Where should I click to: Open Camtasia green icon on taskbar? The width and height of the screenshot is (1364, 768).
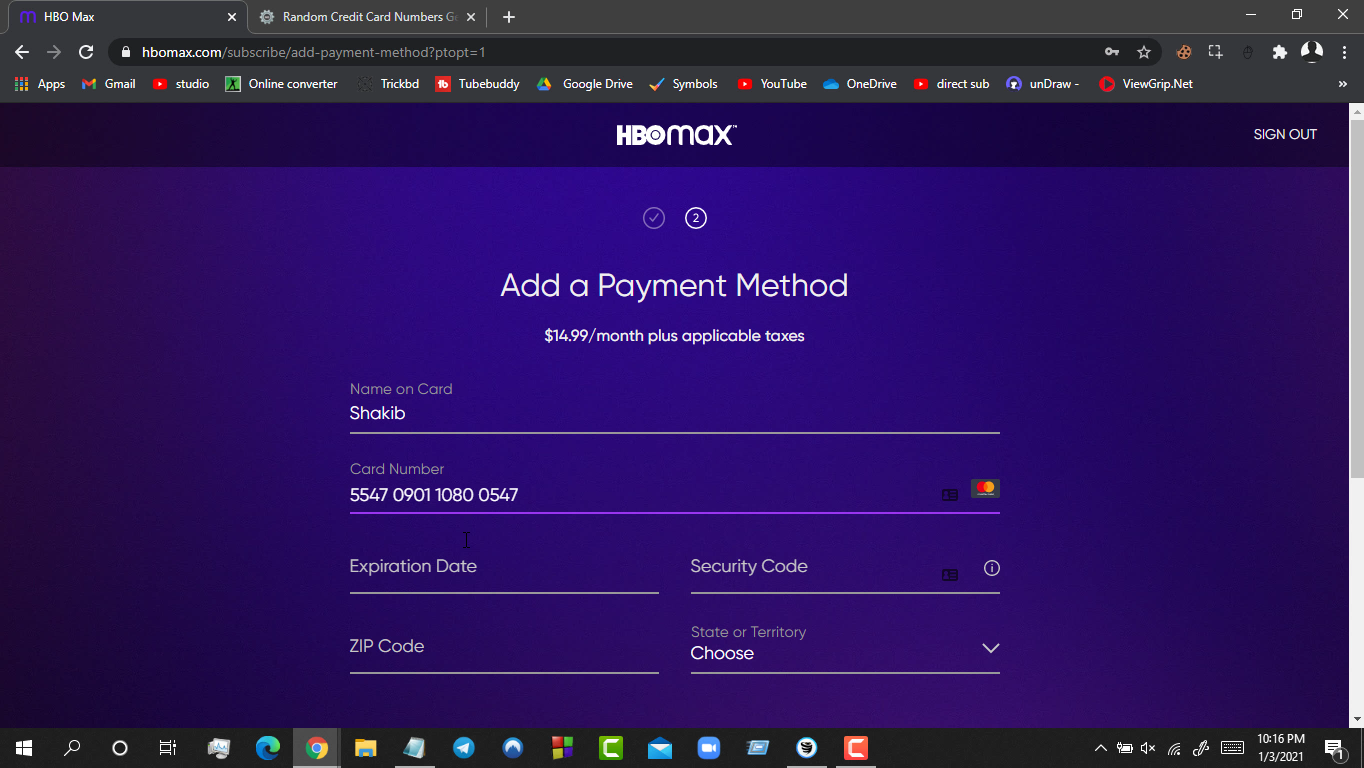(611, 748)
